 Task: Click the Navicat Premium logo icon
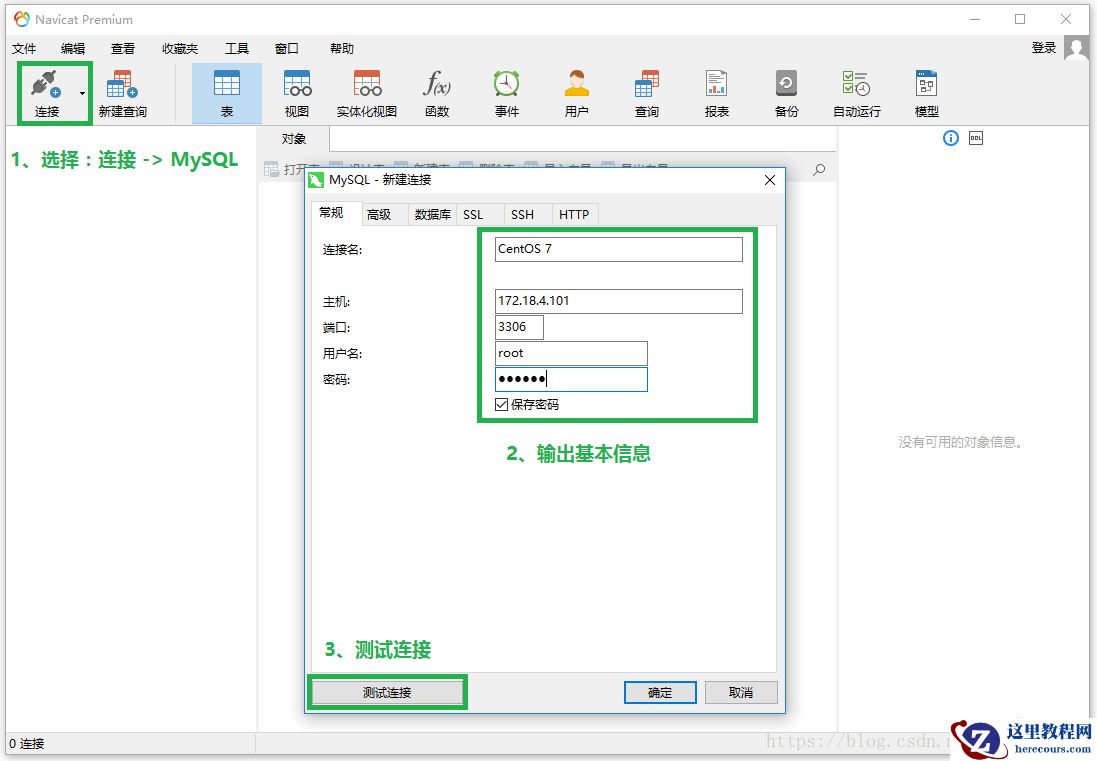pyautogui.click(x=22, y=19)
